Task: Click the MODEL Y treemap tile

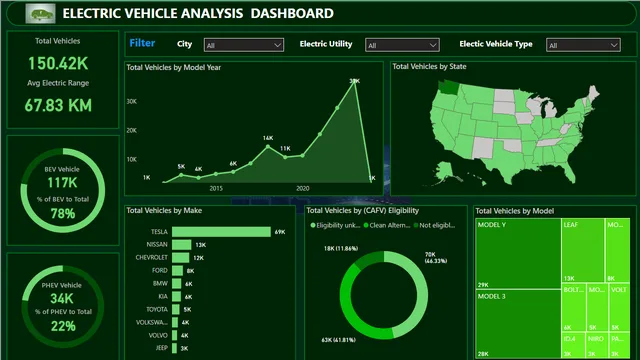Action: (518, 254)
